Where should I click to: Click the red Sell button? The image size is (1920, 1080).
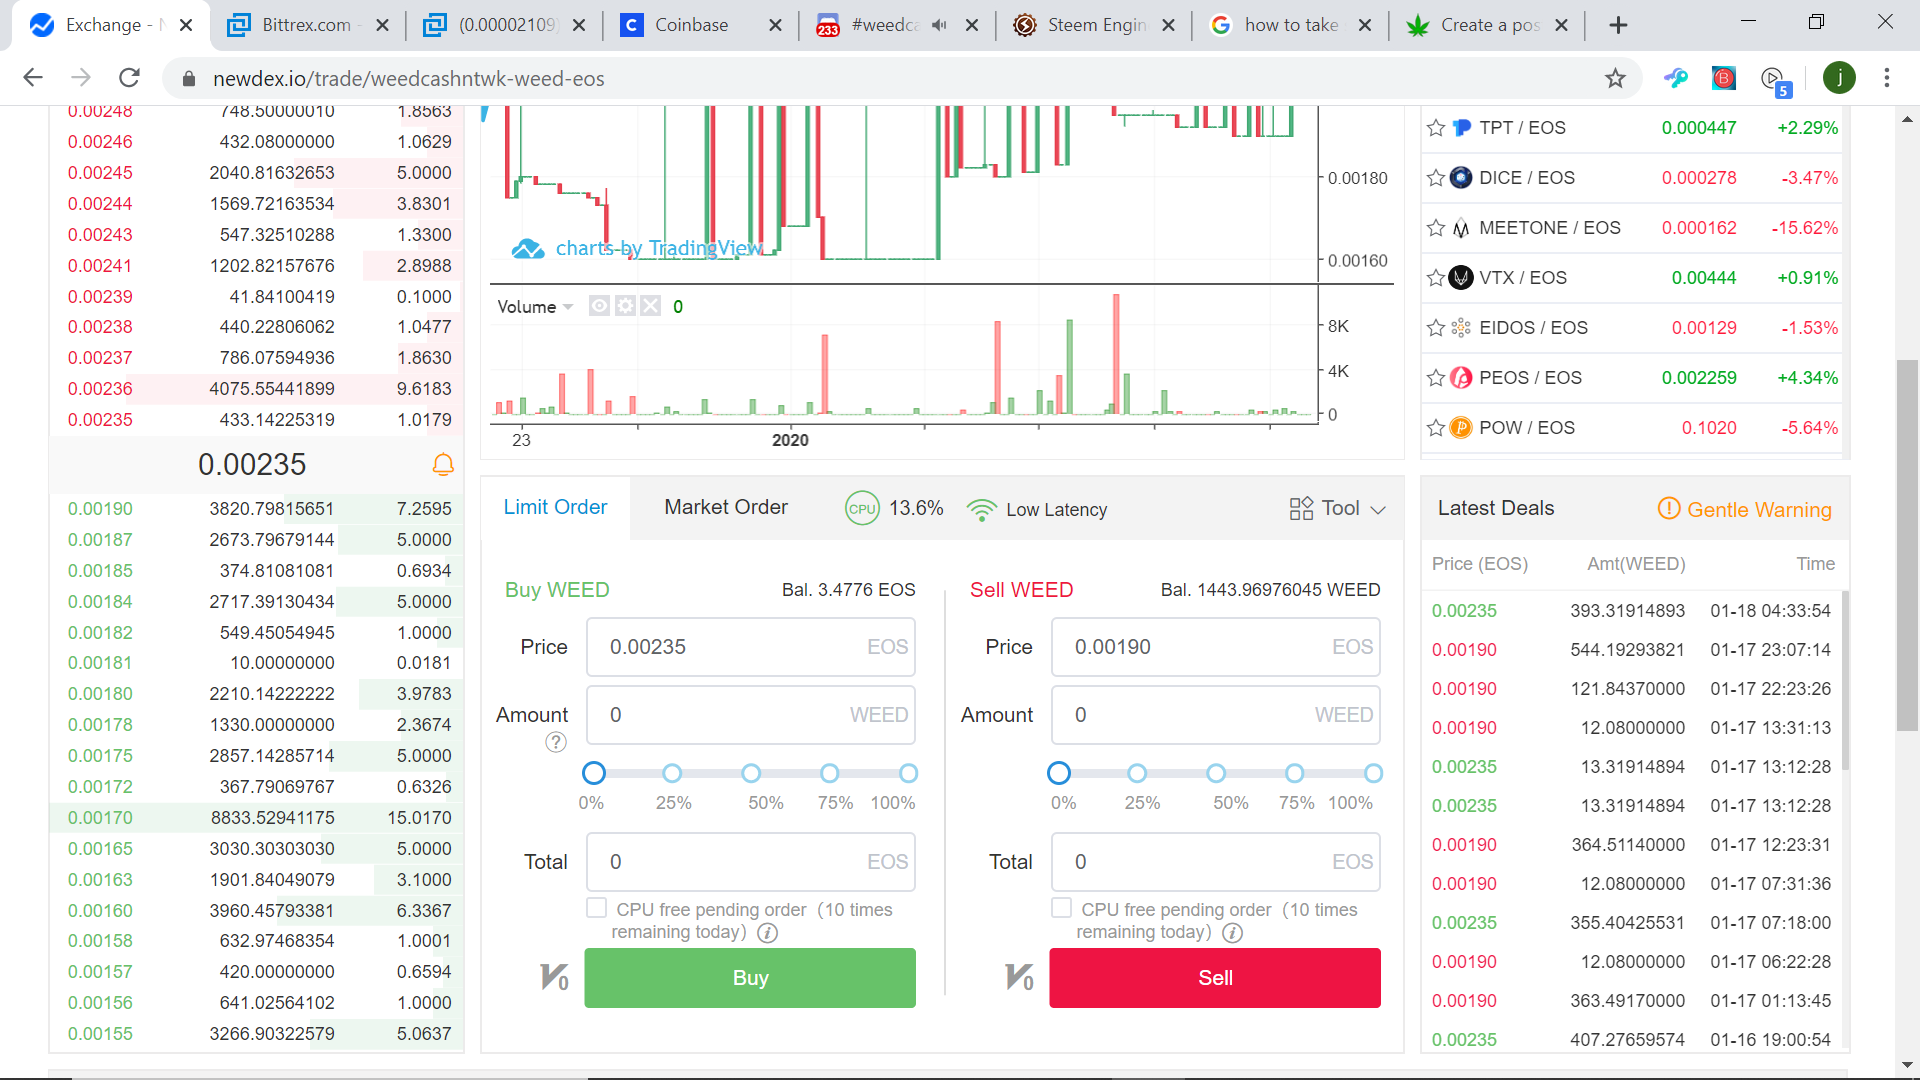[x=1215, y=978]
